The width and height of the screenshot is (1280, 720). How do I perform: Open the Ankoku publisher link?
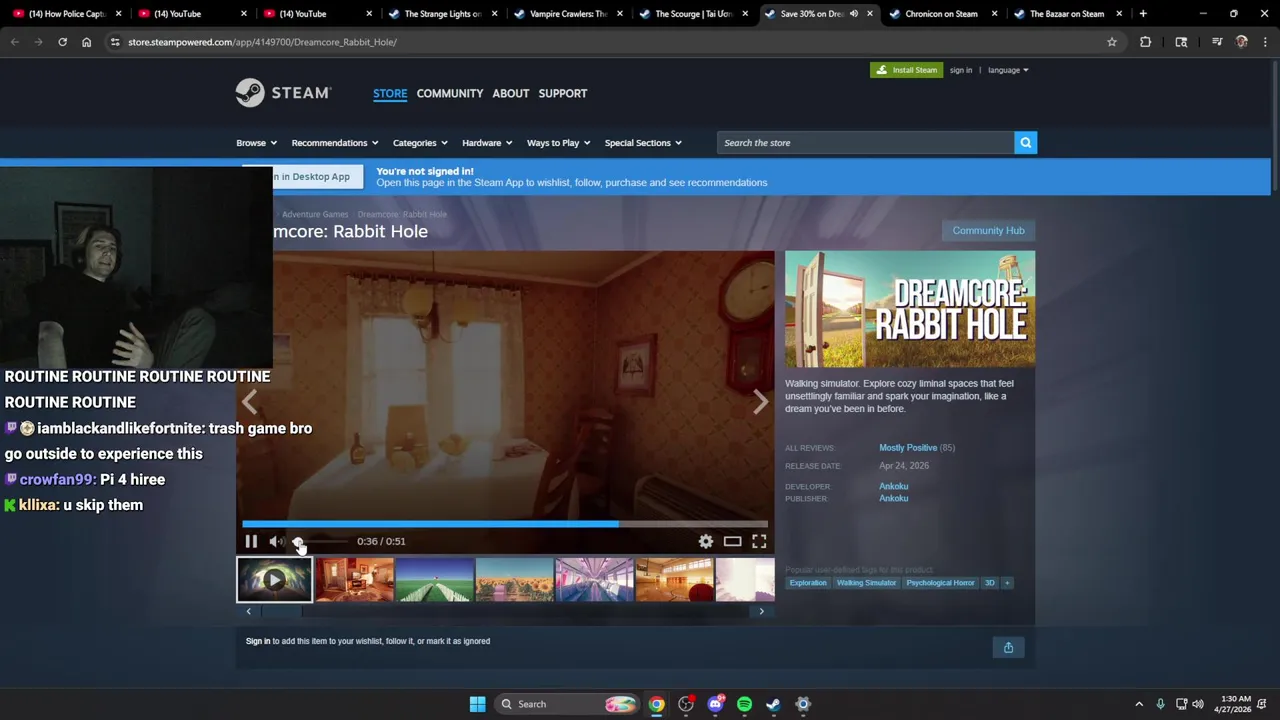pos(894,498)
